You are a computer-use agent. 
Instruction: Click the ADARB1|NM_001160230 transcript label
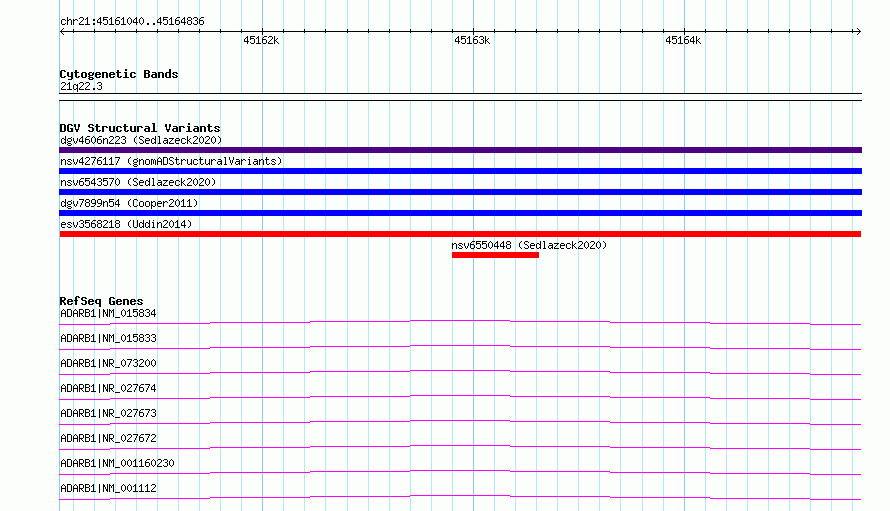[x=117, y=463]
